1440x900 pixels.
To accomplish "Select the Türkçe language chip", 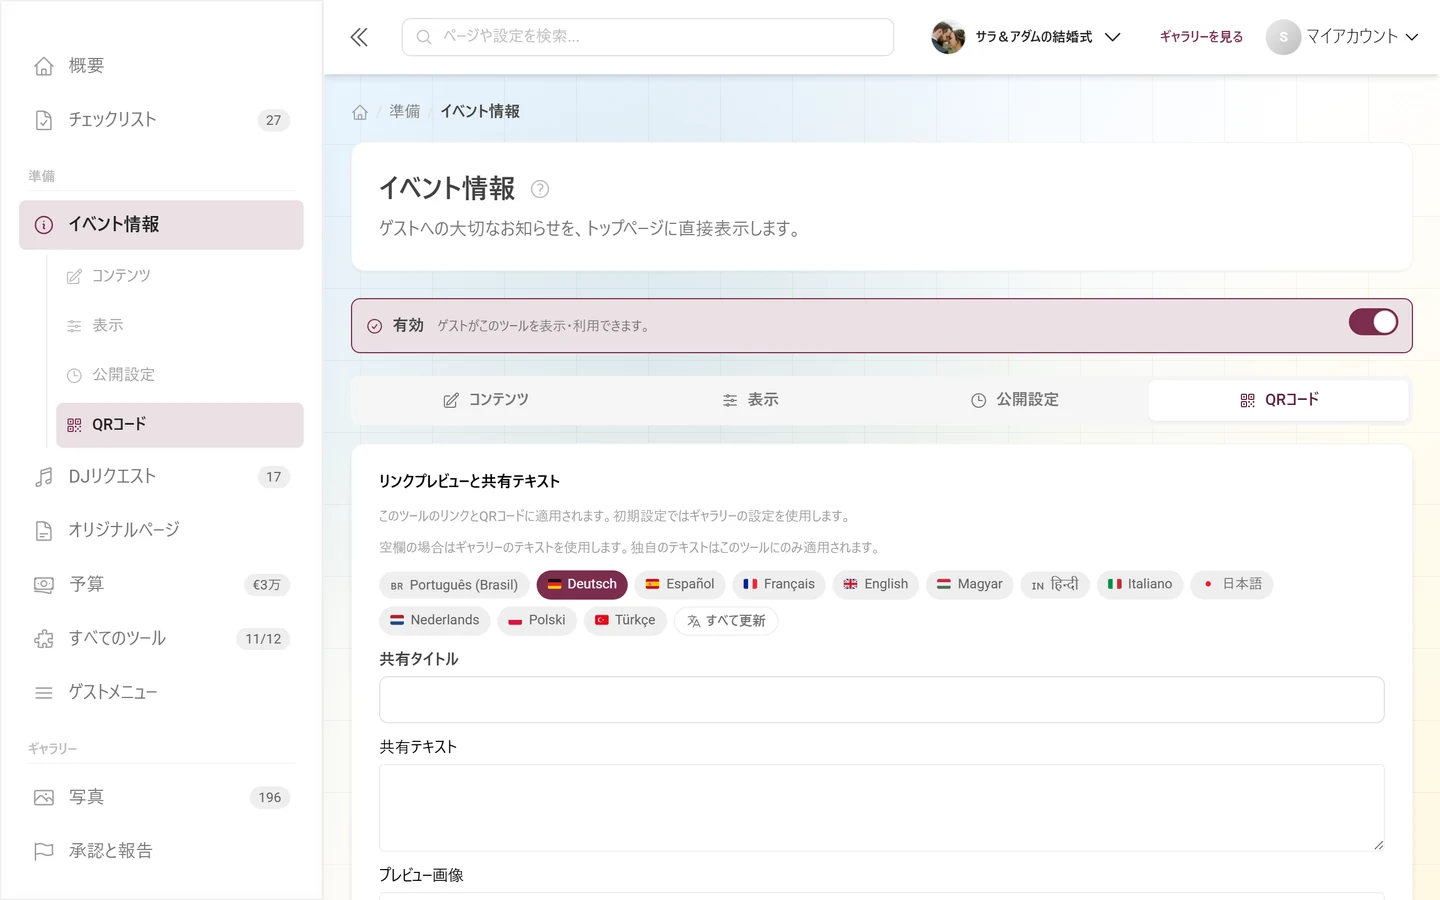I will coord(625,620).
